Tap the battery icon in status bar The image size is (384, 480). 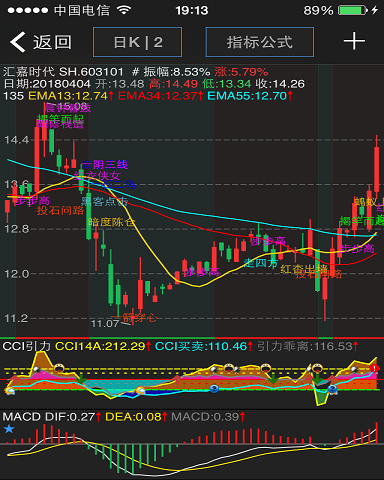(353, 10)
